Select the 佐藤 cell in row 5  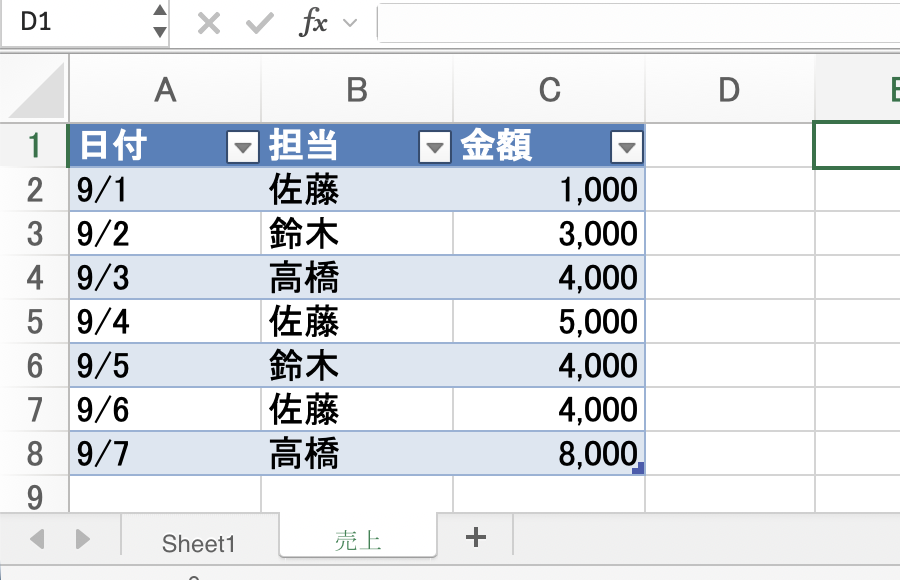pos(357,322)
